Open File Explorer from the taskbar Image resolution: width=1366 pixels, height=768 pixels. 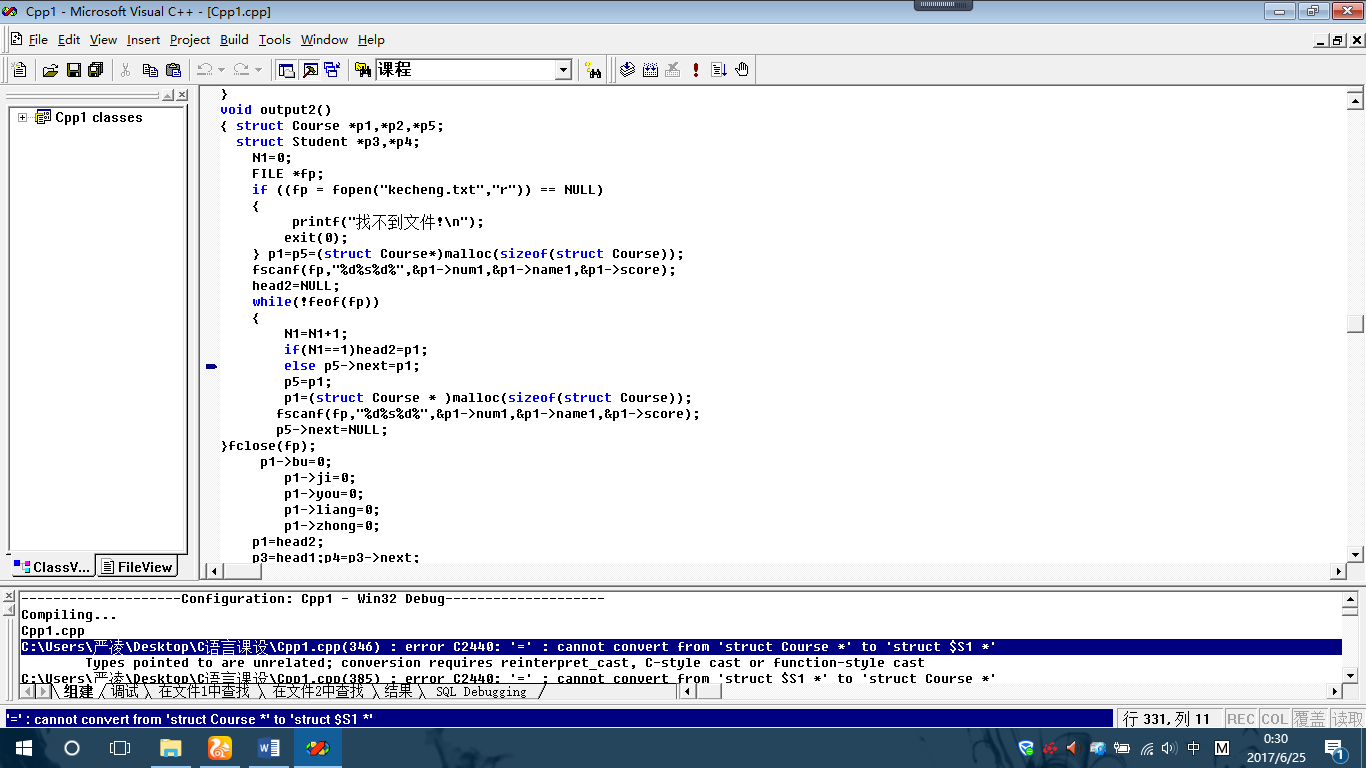pyautogui.click(x=171, y=748)
